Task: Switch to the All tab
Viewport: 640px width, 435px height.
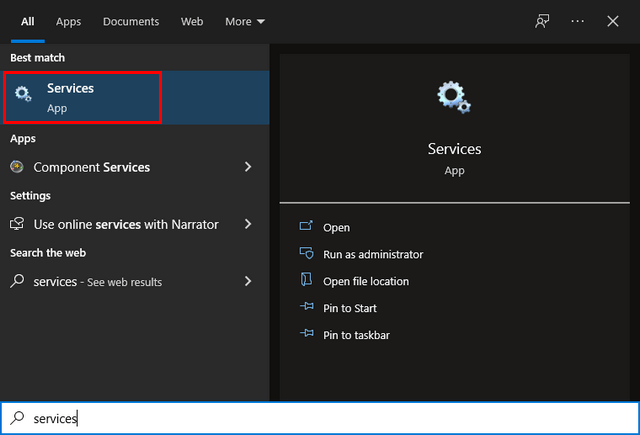Action: pyautogui.click(x=28, y=21)
